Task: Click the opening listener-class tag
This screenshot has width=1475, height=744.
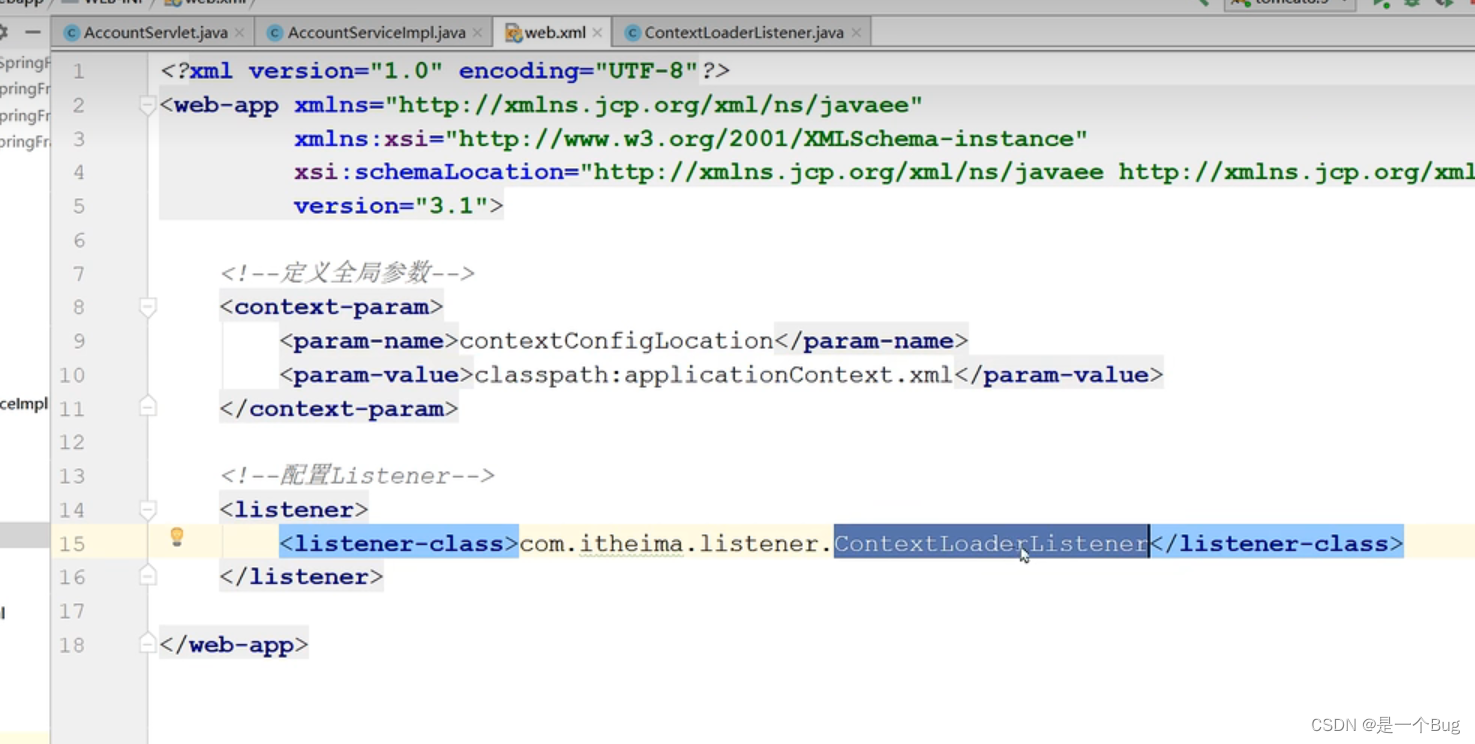Action: tap(399, 543)
